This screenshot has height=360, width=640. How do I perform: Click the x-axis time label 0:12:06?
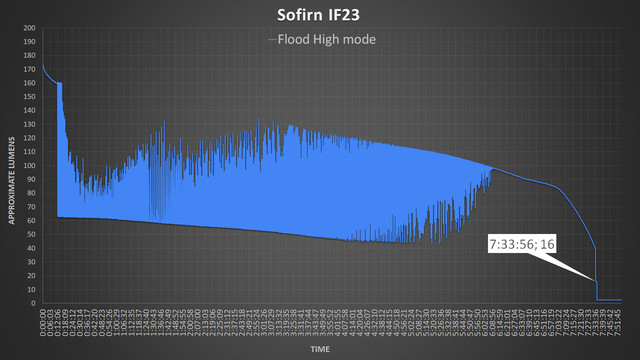[58, 322]
